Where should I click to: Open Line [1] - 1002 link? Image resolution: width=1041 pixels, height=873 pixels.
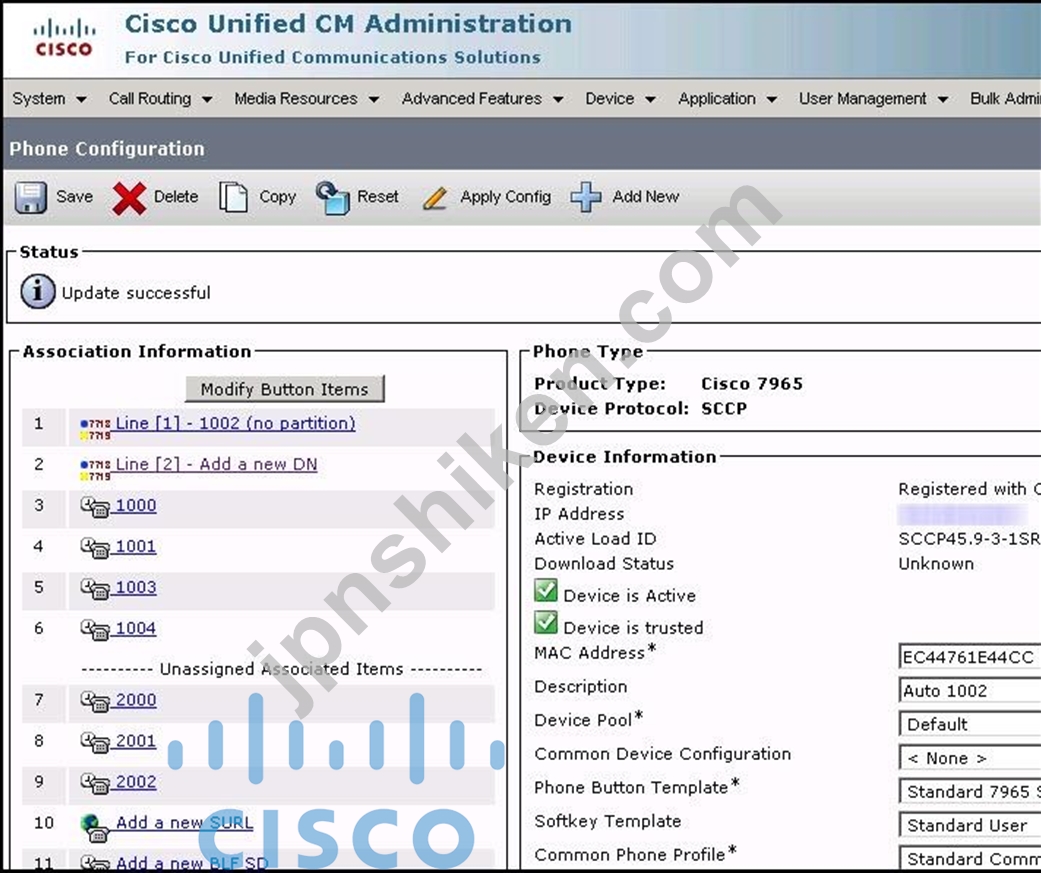pos(235,424)
